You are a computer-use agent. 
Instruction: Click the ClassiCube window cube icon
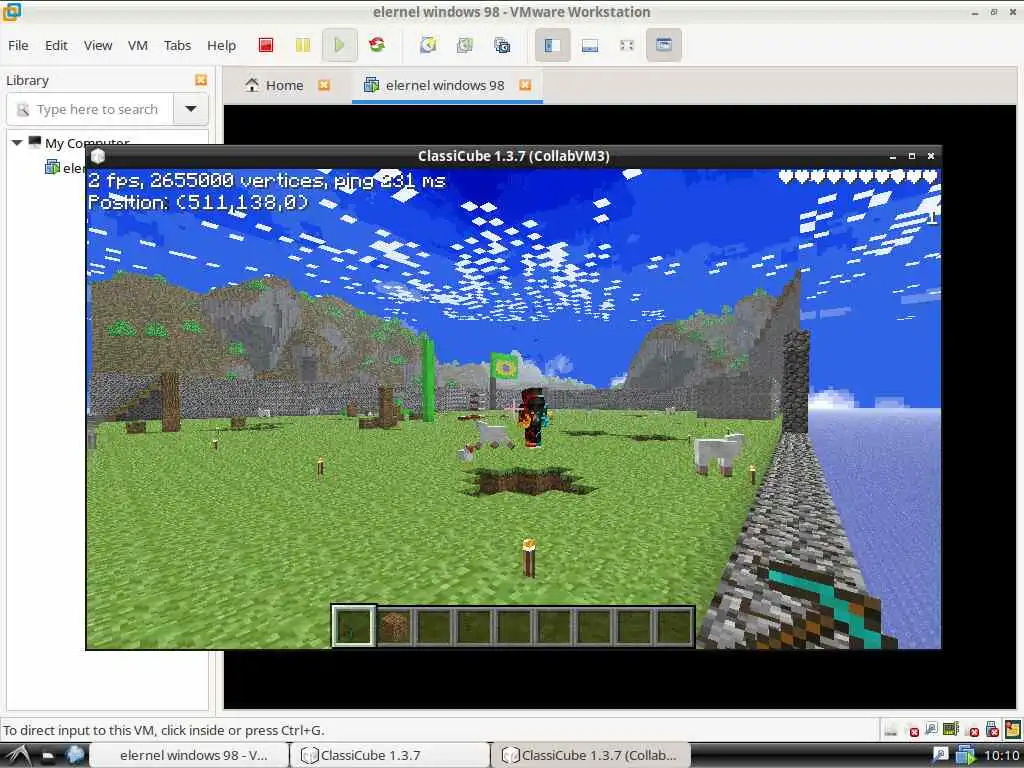[98, 156]
